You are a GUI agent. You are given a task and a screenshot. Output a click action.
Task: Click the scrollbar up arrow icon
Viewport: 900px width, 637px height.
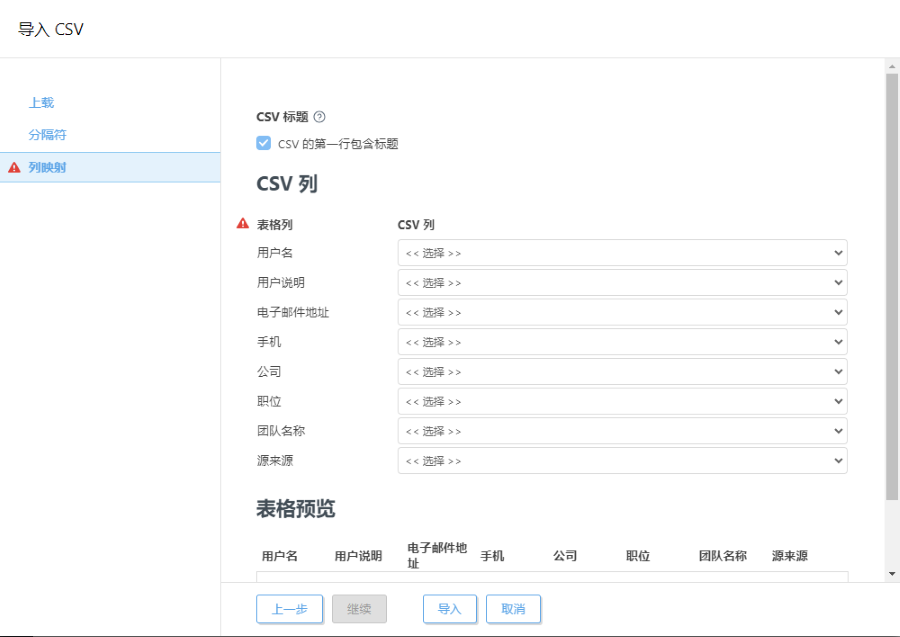pyautogui.click(x=890, y=65)
